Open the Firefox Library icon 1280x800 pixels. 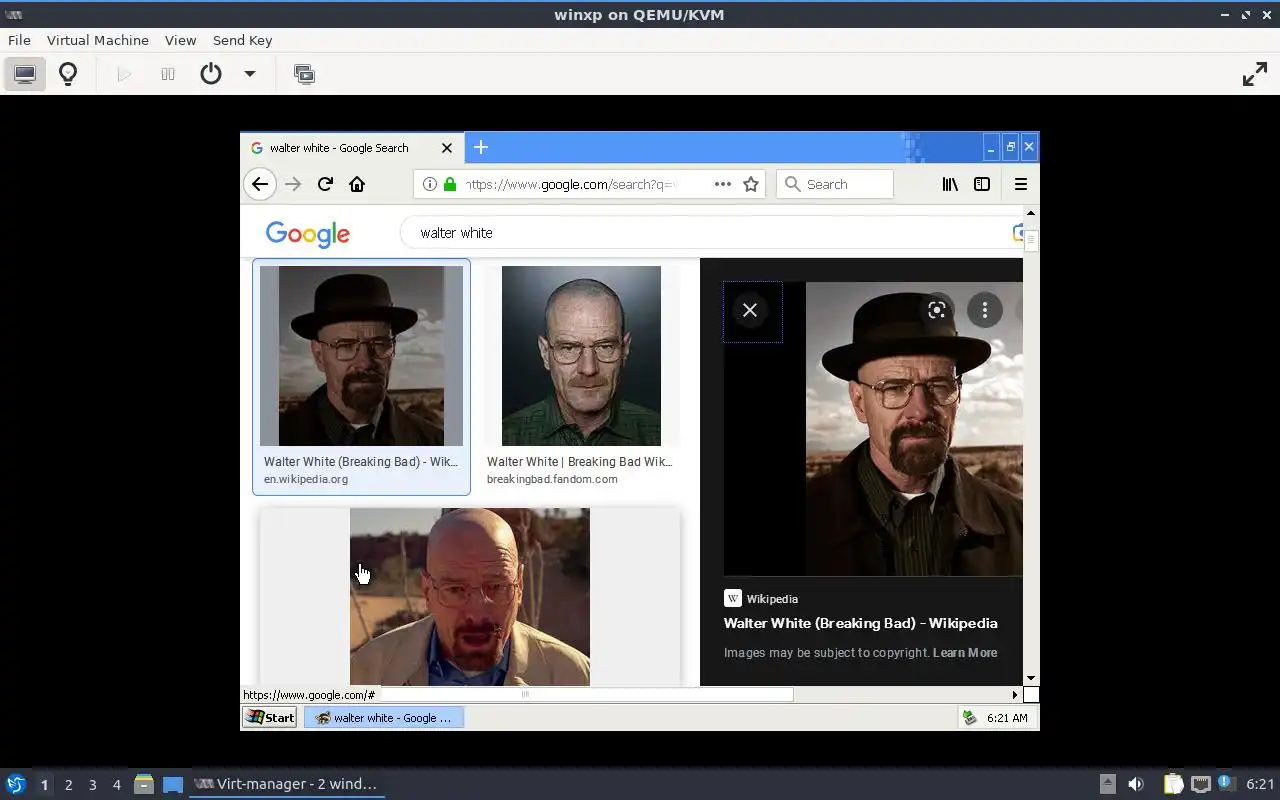click(950, 184)
